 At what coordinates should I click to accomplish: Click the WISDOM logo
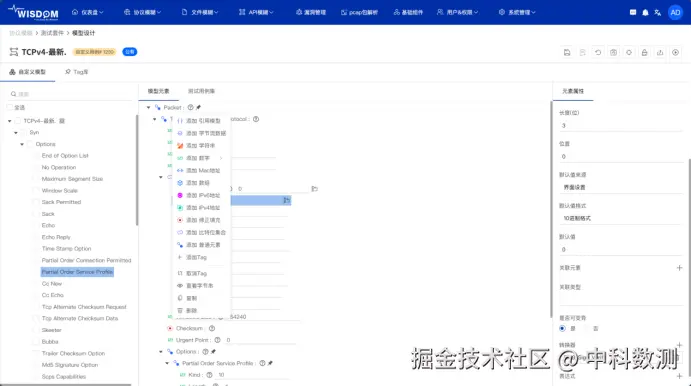point(34,12)
